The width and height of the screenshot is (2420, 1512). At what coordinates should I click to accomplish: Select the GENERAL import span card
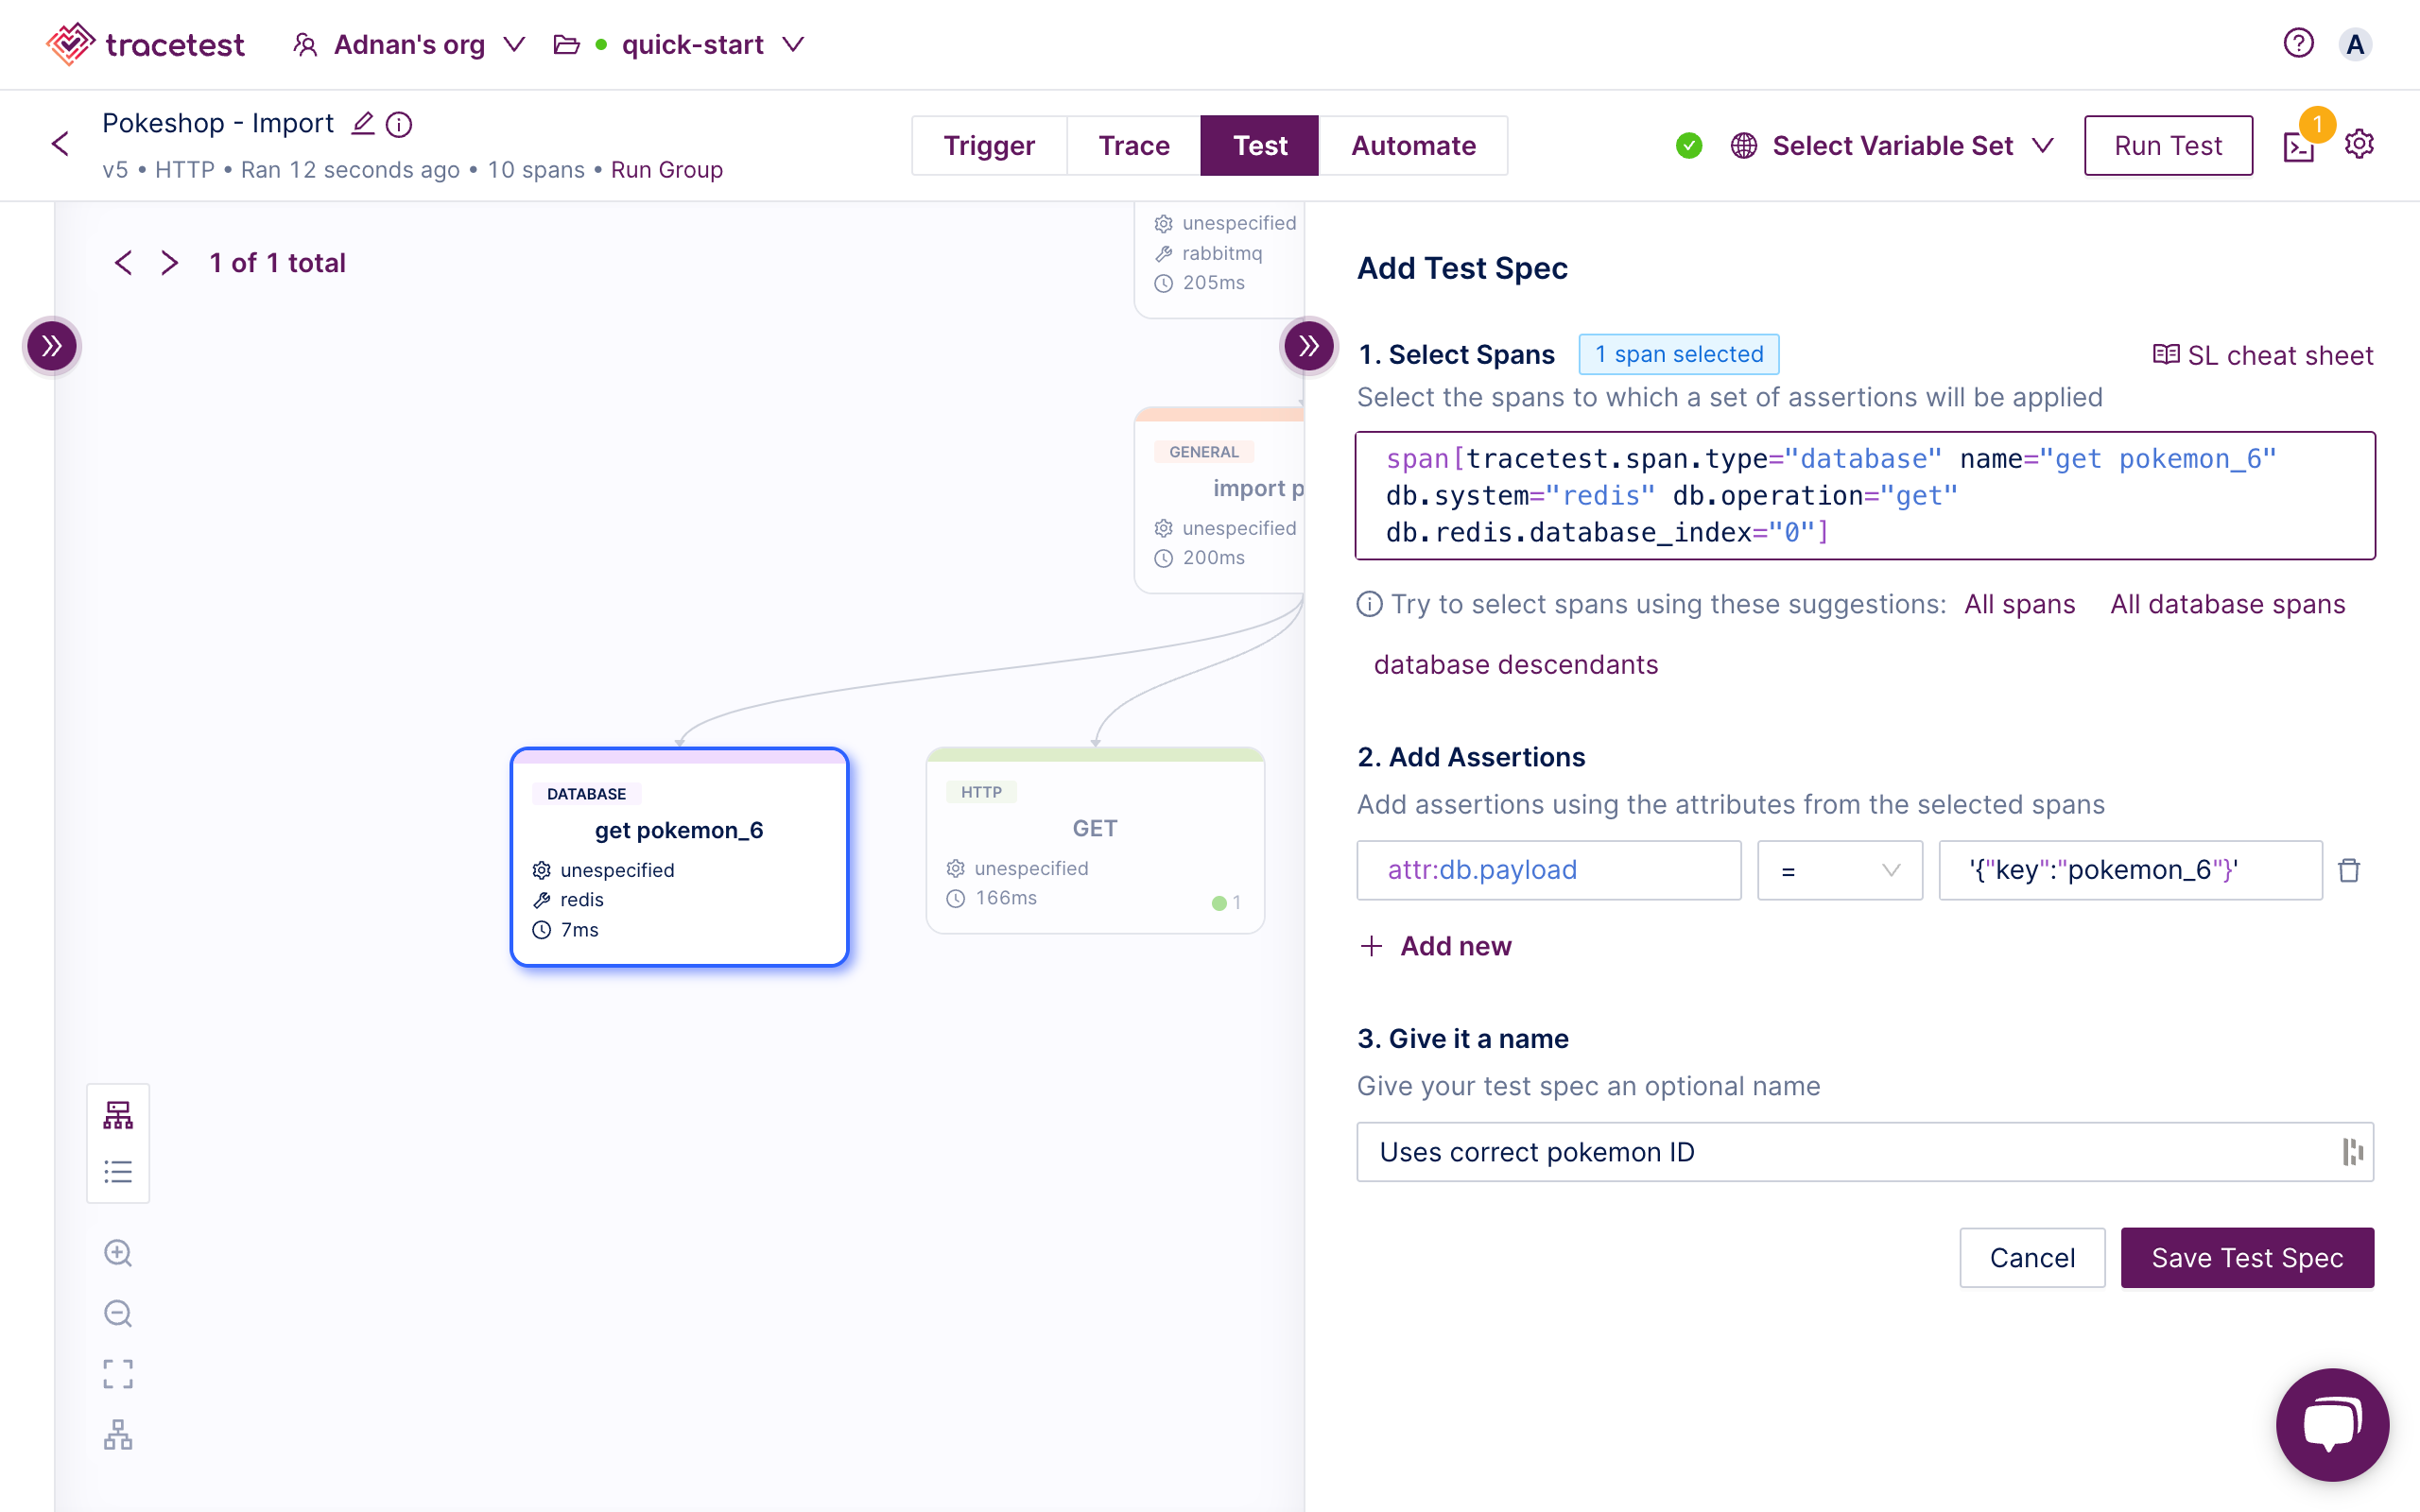point(1220,500)
